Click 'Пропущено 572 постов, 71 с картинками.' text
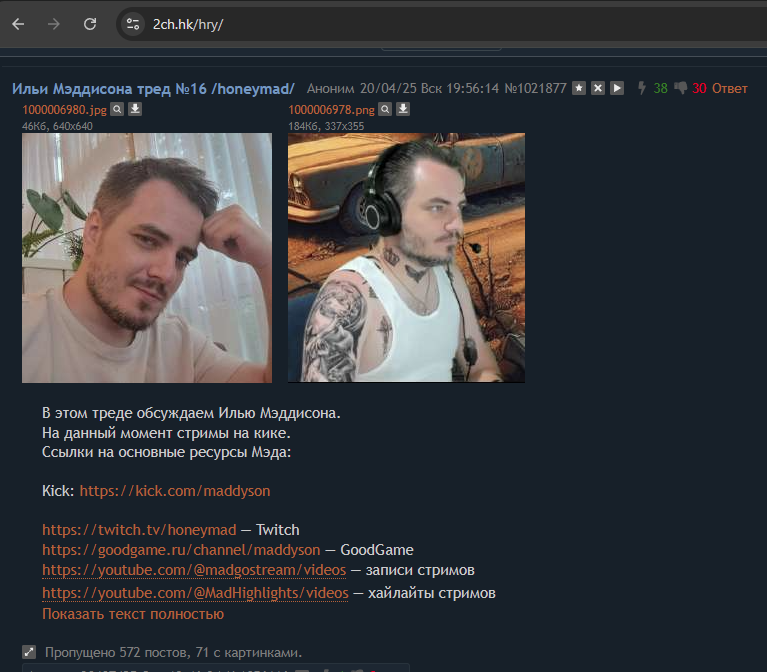The image size is (767, 672). 174,652
